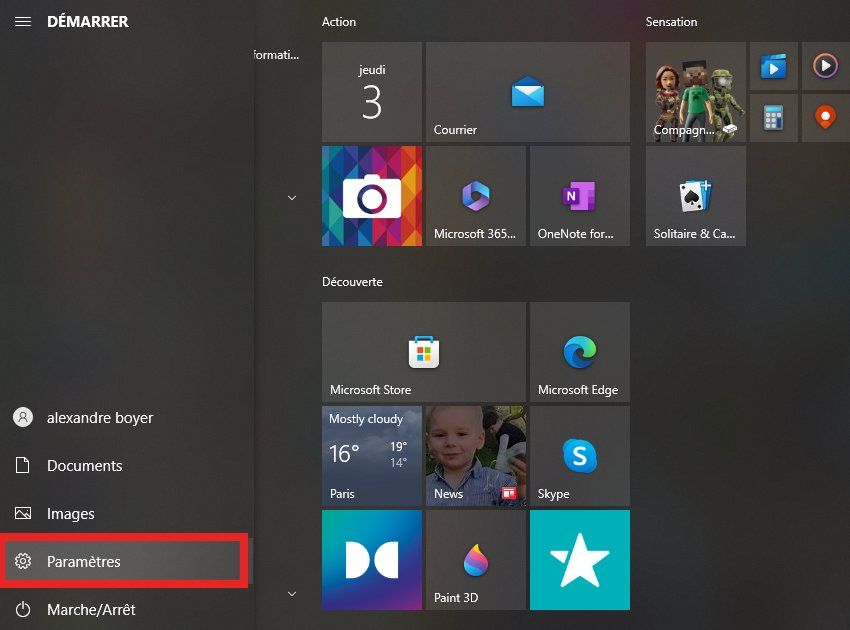Open the Microsoft 365 tile

[x=476, y=196]
